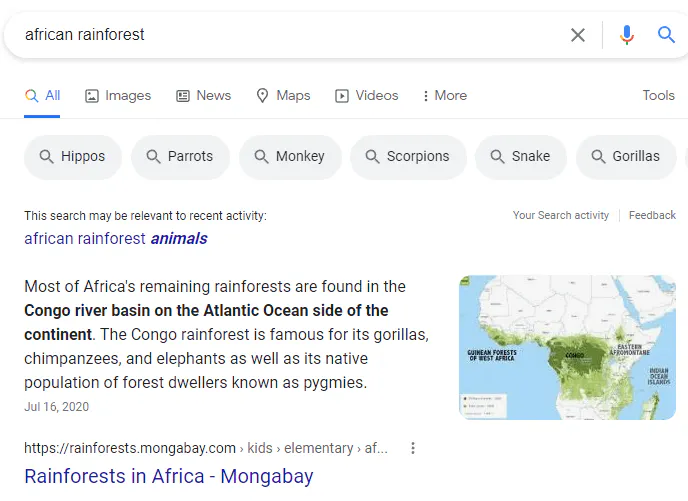Select the Gorillas suggestion chip
Screen dimensions: 688x501
[x=626, y=156]
